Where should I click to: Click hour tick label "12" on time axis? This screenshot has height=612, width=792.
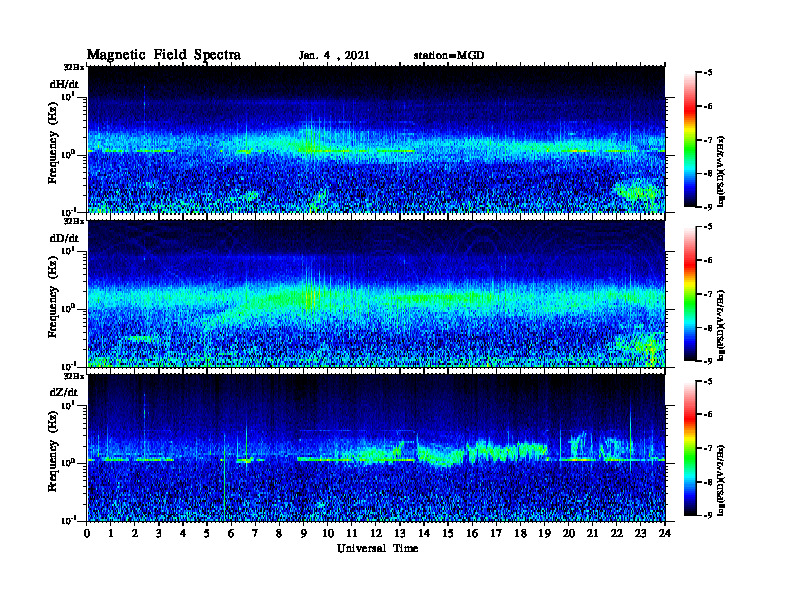(376, 533)
